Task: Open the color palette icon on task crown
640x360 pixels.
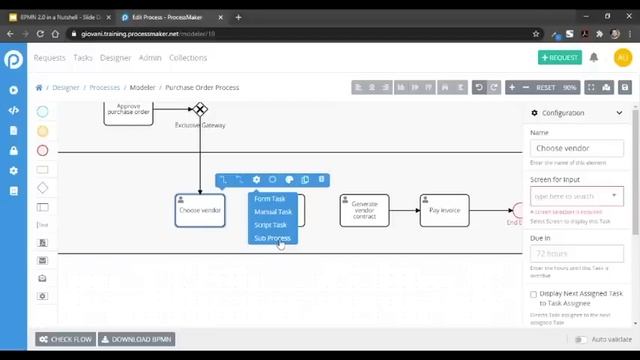Action: 289,180
